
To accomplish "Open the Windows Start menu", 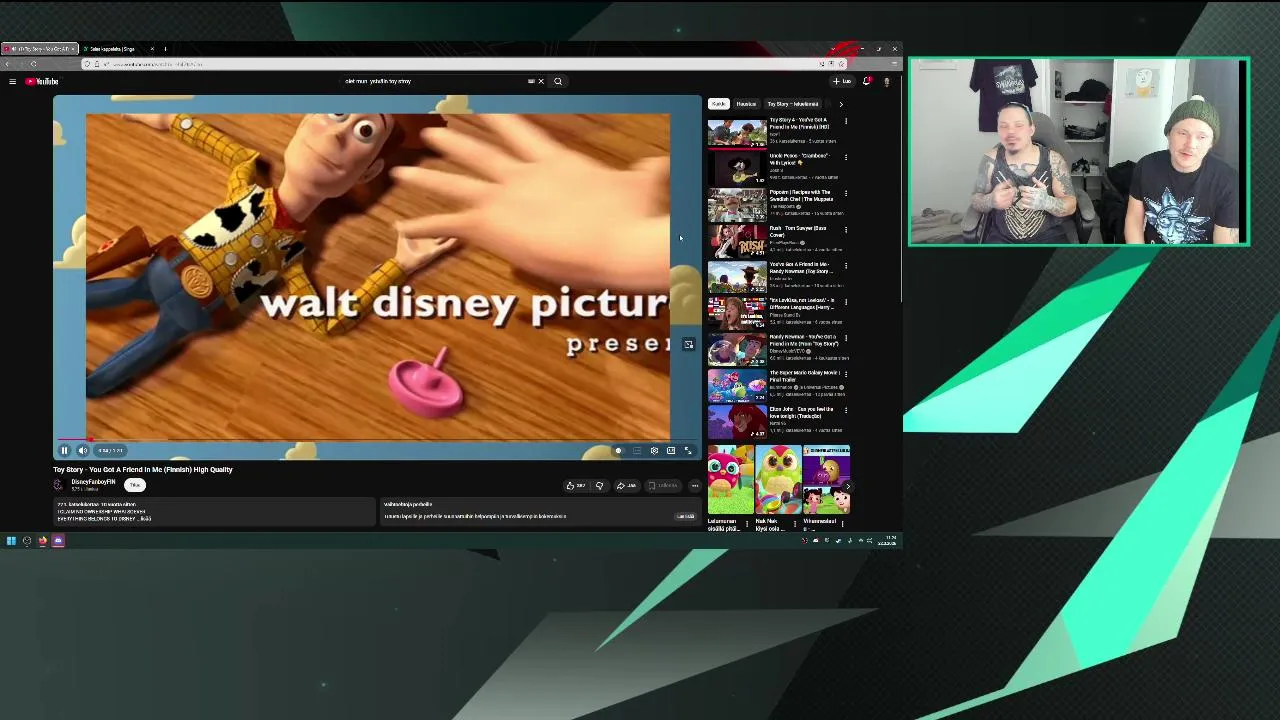I will coord(11,541).
